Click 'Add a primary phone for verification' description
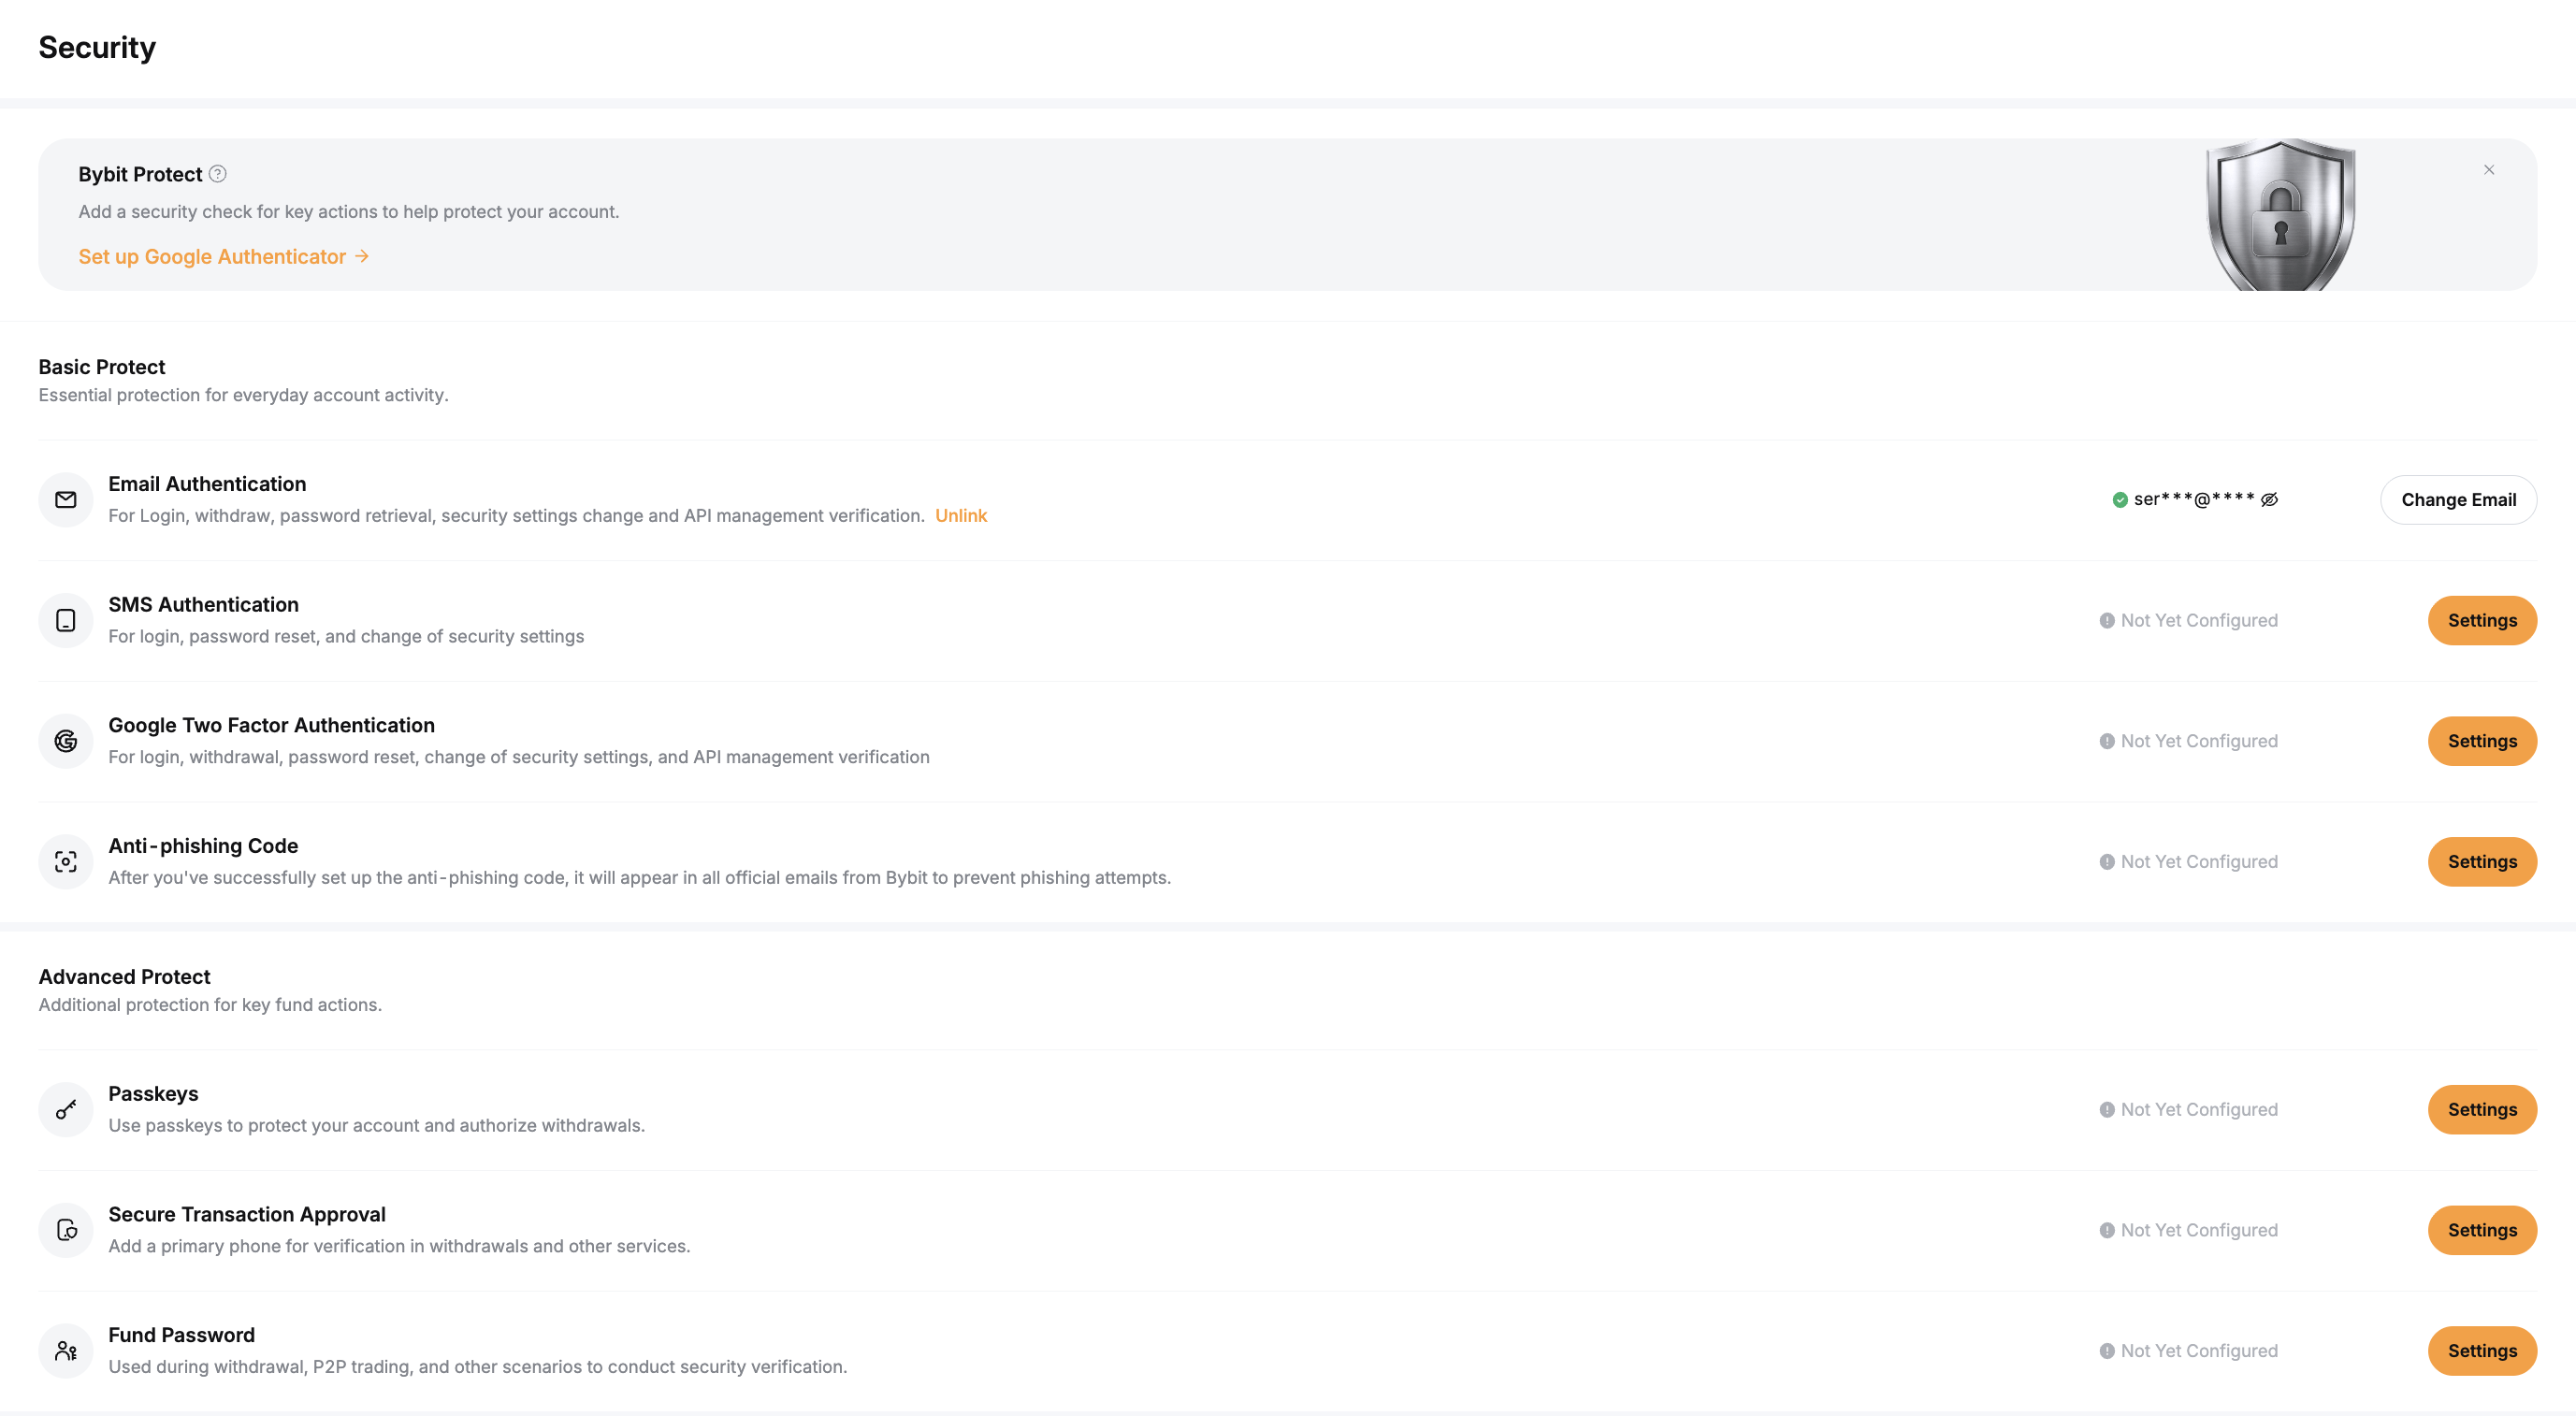2576x1416 pixels. 399,1246
